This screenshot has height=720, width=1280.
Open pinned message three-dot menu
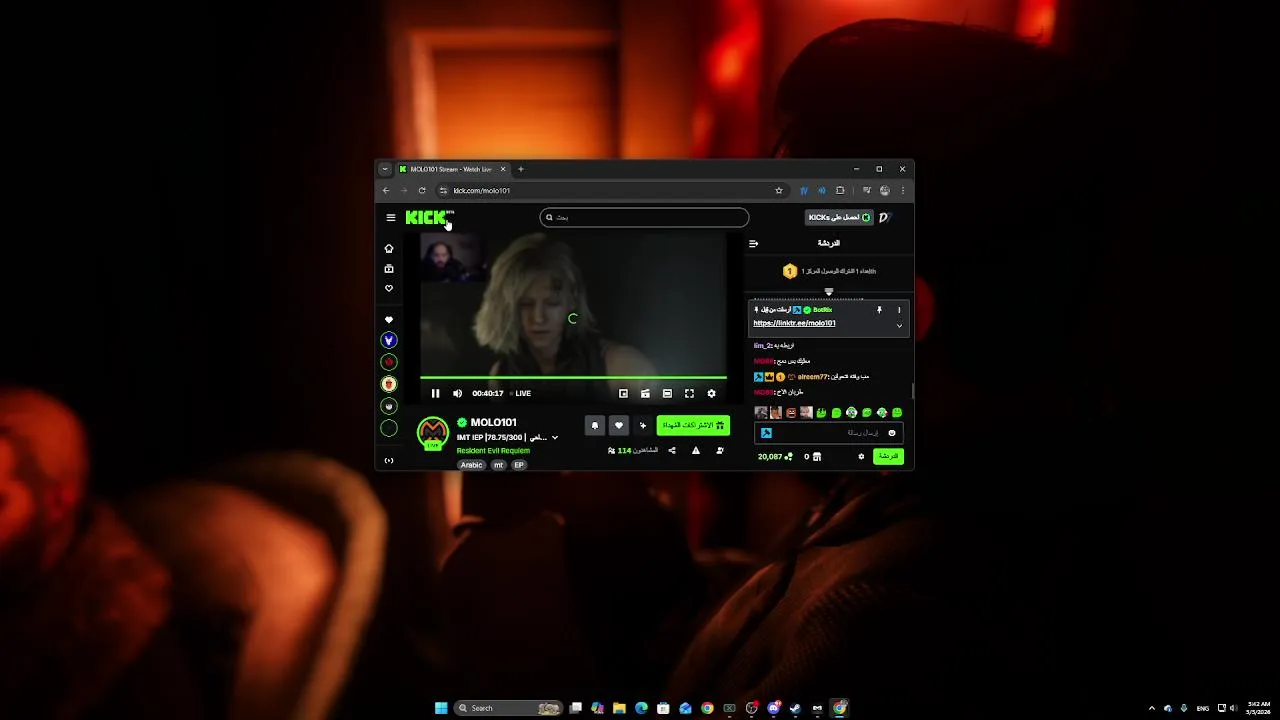(x=899, y=310)
